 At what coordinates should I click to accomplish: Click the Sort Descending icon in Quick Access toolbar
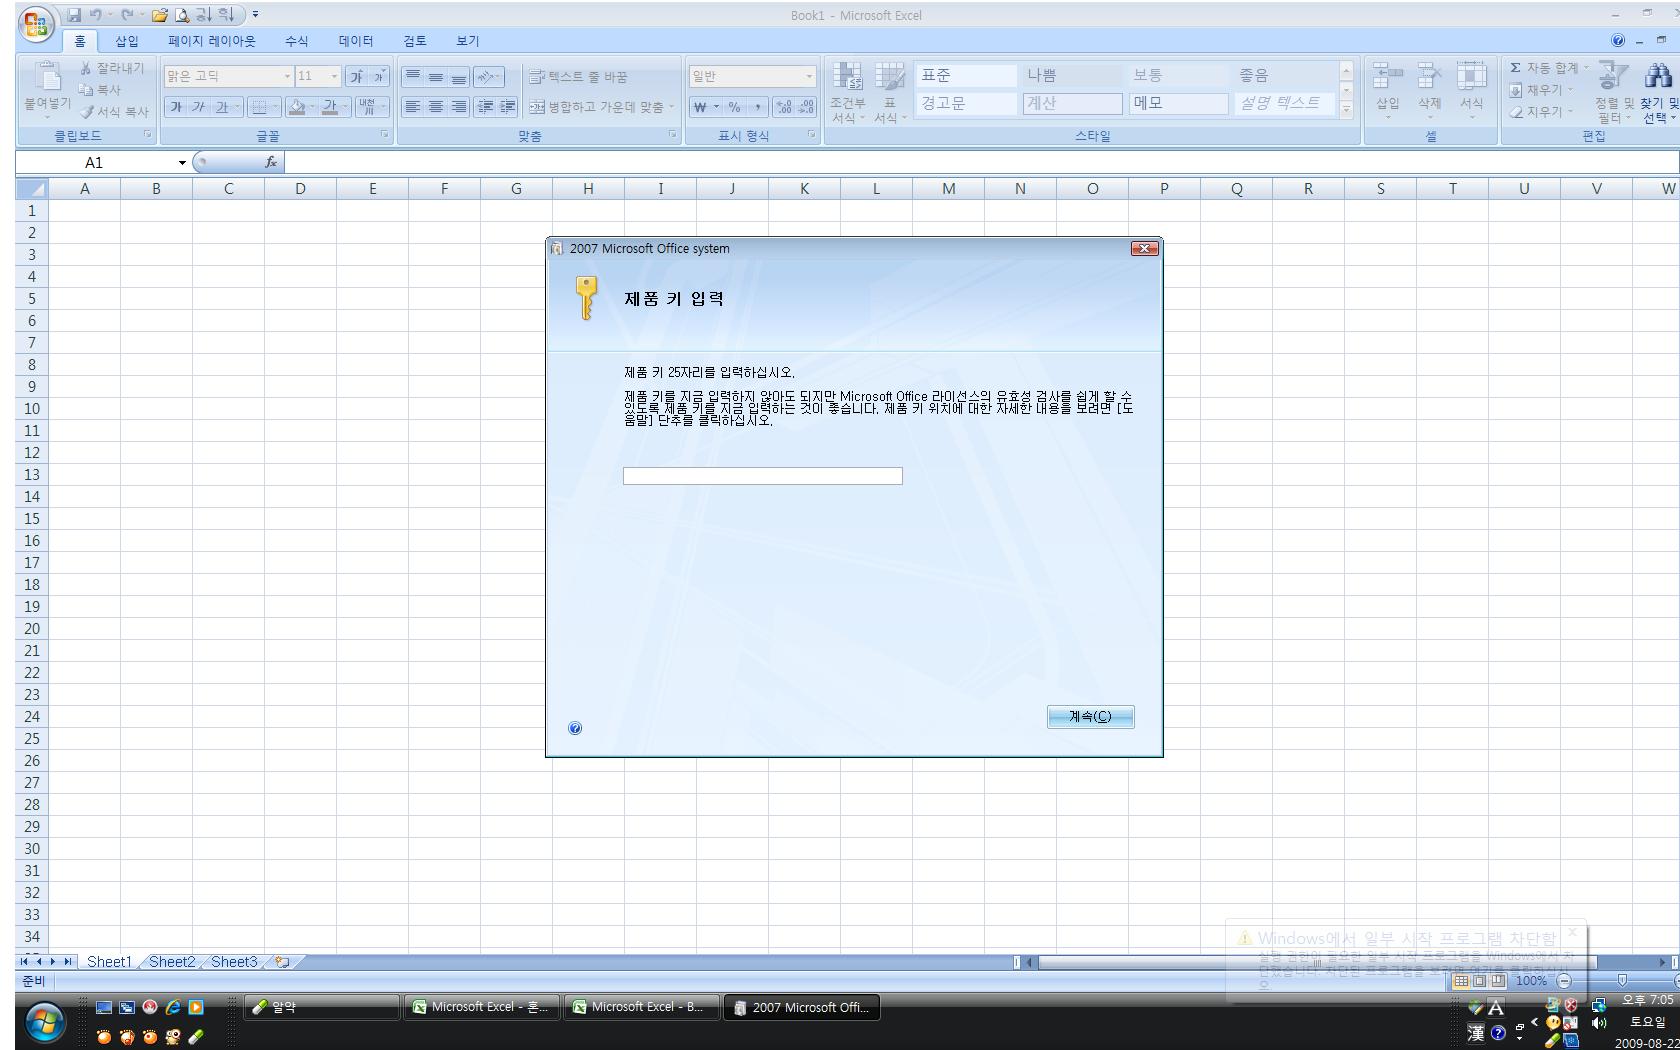pyautogui.click(x=226, y=15)
